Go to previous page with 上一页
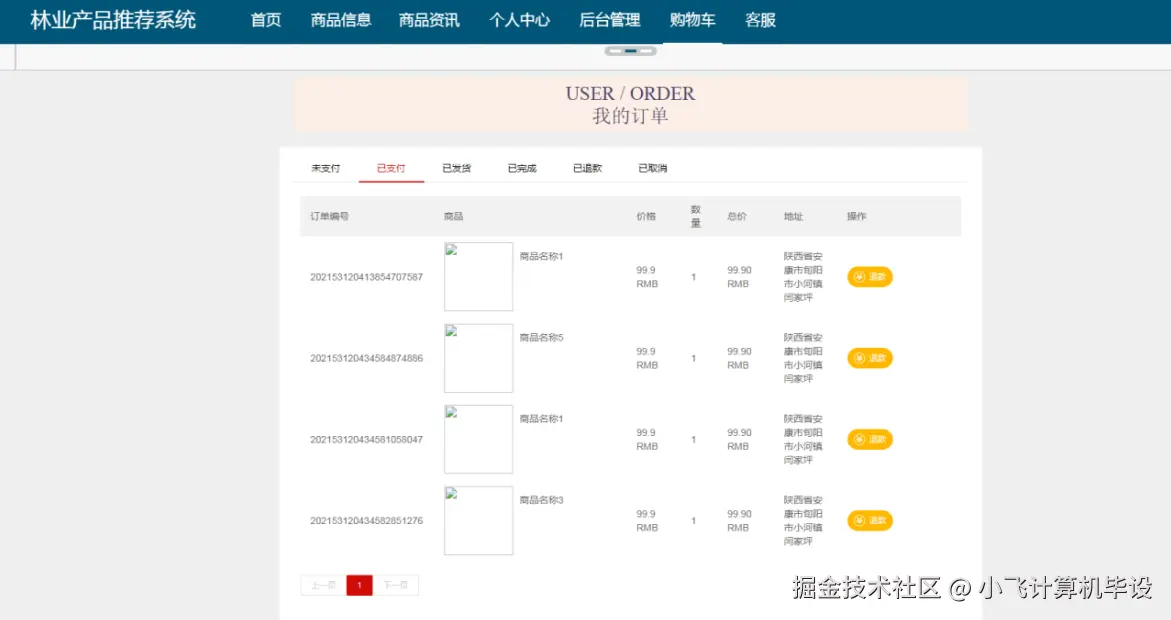 [x=323, y=585]
